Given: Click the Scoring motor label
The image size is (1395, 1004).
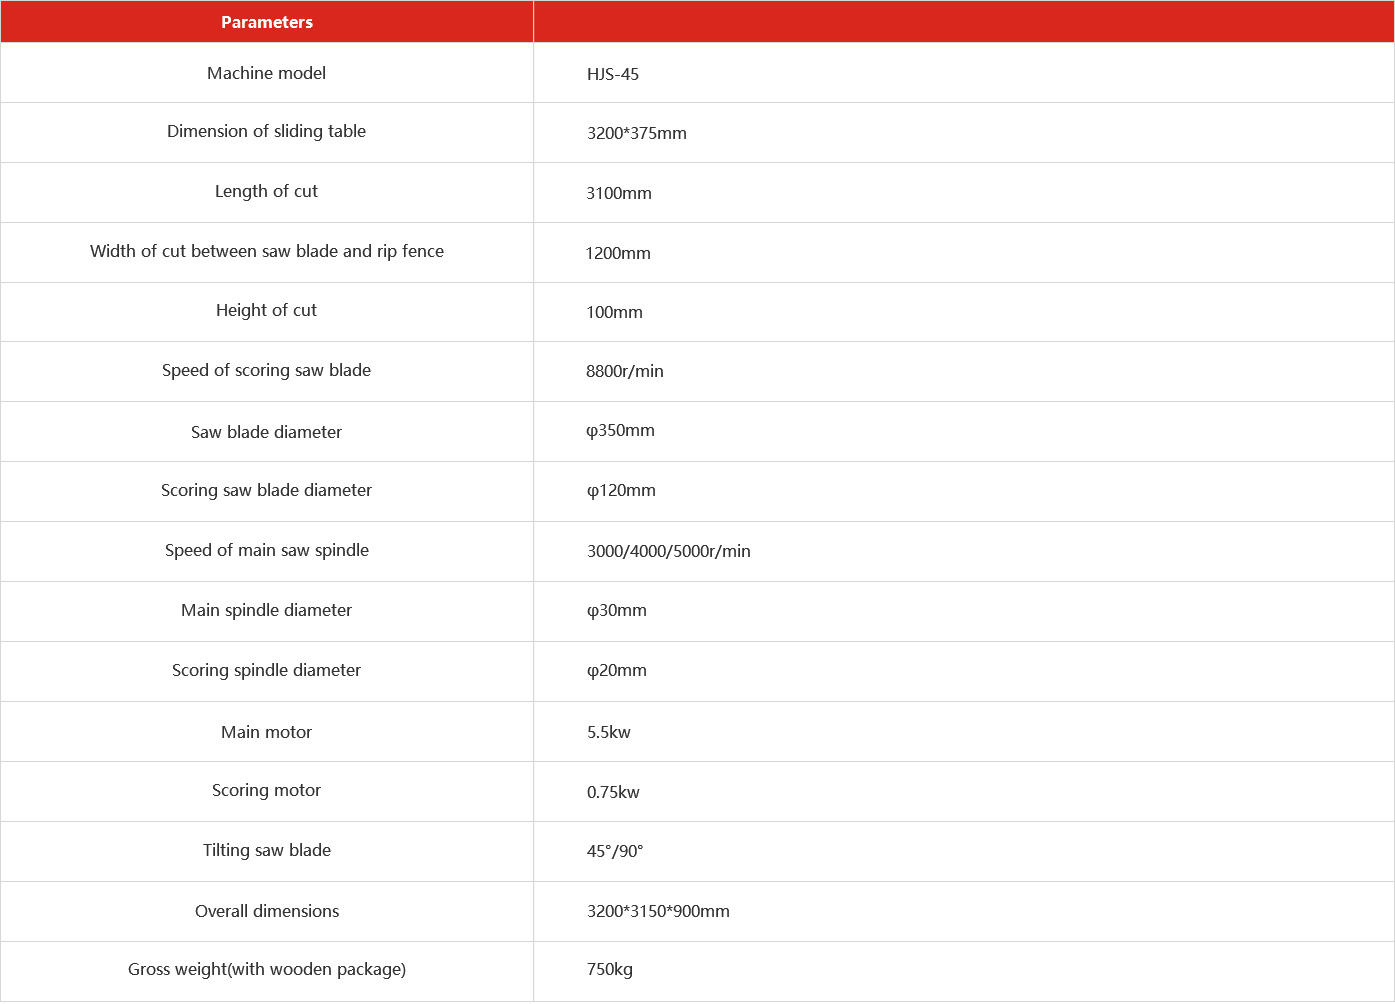Looking at the screenshot, I should [x=266, y=790].
